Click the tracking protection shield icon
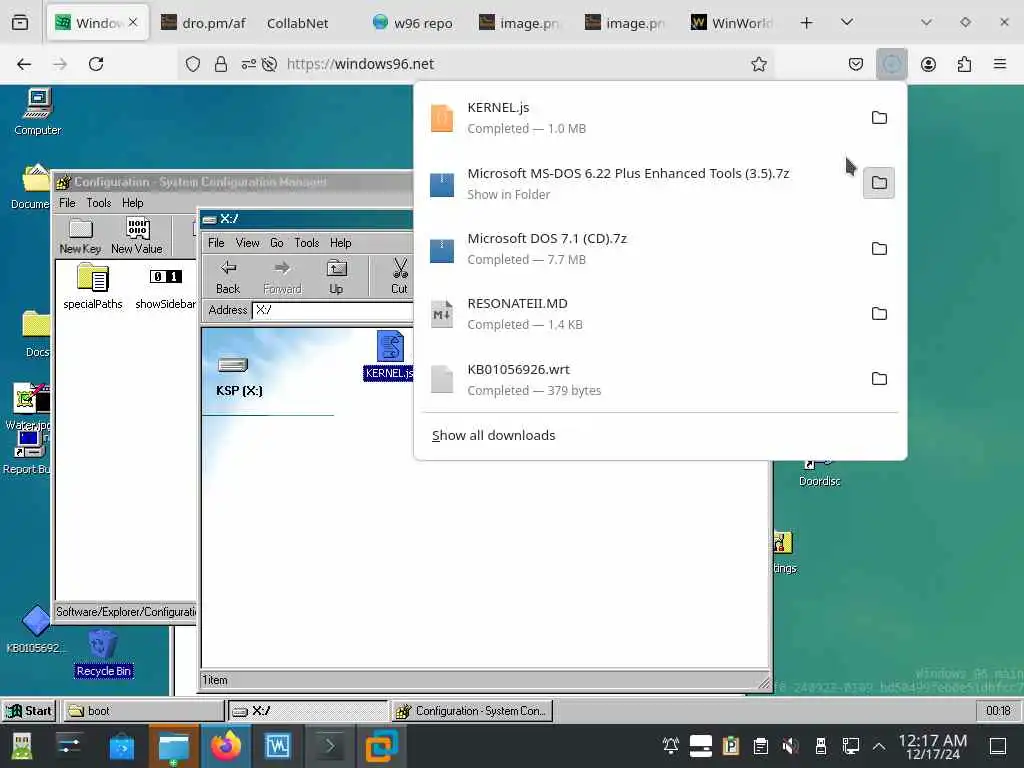This screenshot has height=768, width=1024. pos(193,64)
